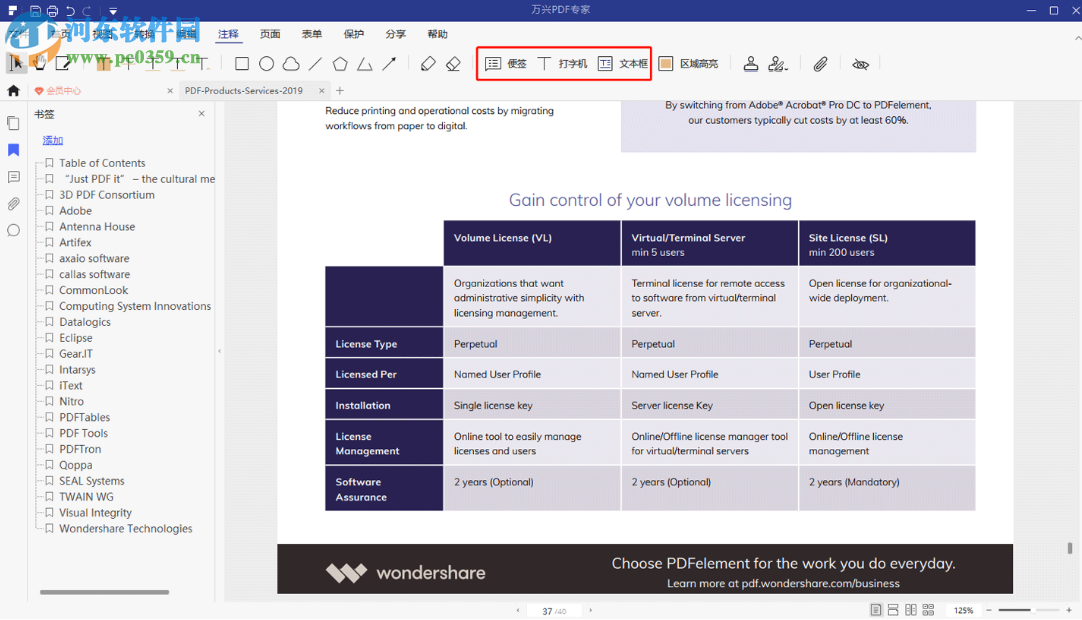Select the rectangle shape tool
The width and height of the screenshot is (1082, 620).
click(242, 64)
